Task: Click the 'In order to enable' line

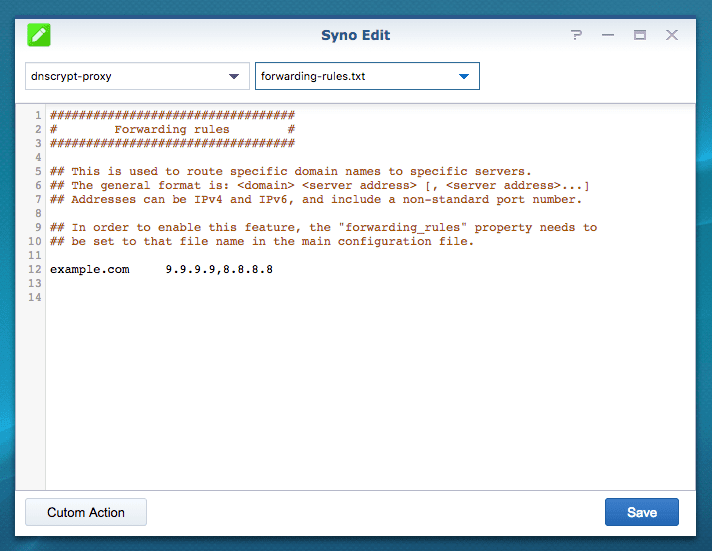Action: [323, 227]
